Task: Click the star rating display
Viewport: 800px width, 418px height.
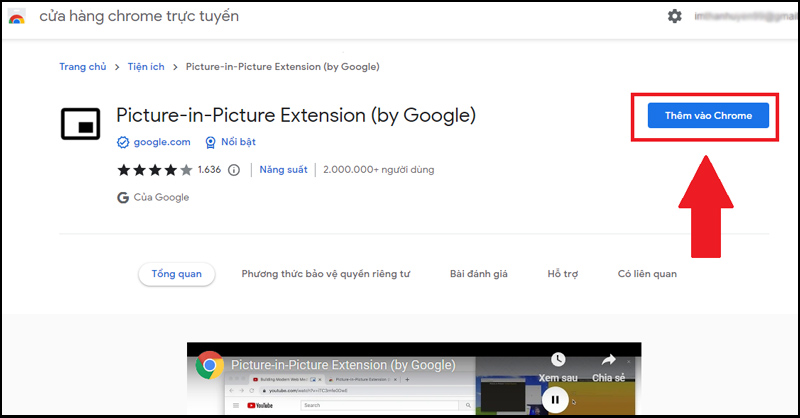Action: click(x=155, y=170)
